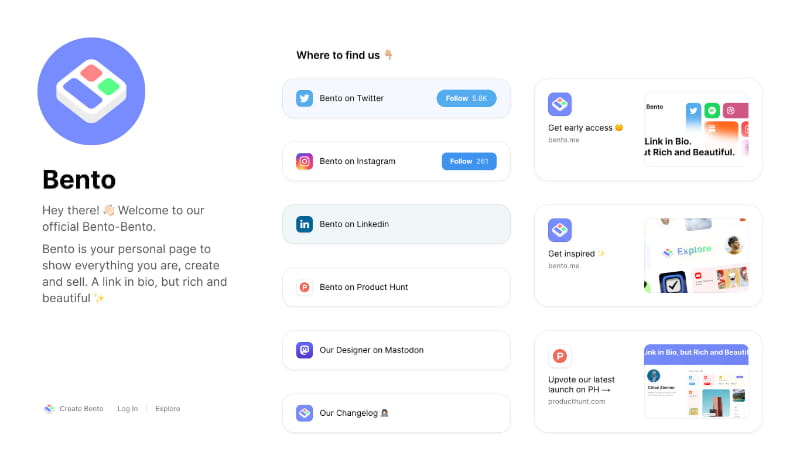This screenshot has width=800, height=449.
Task: Open Bento on Linkedin card
Action: click(396, 224)
